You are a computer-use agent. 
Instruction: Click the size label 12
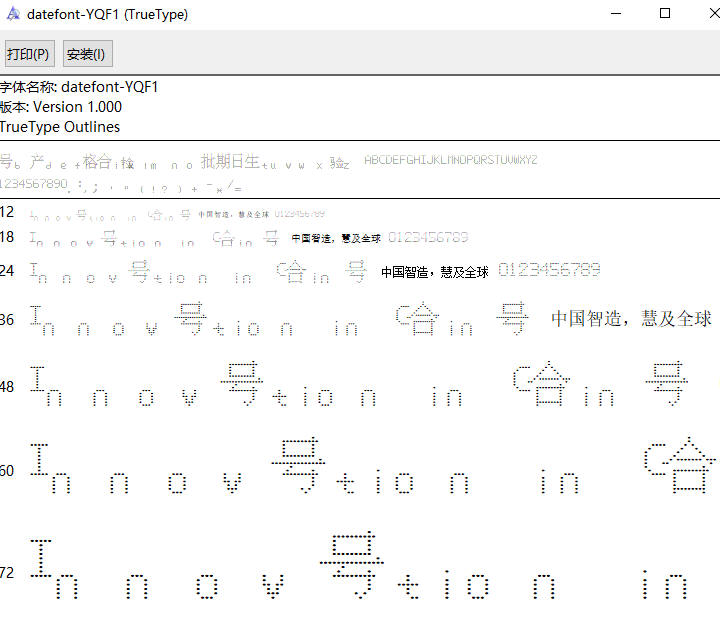pyautogui.click(x=7, y=212)
